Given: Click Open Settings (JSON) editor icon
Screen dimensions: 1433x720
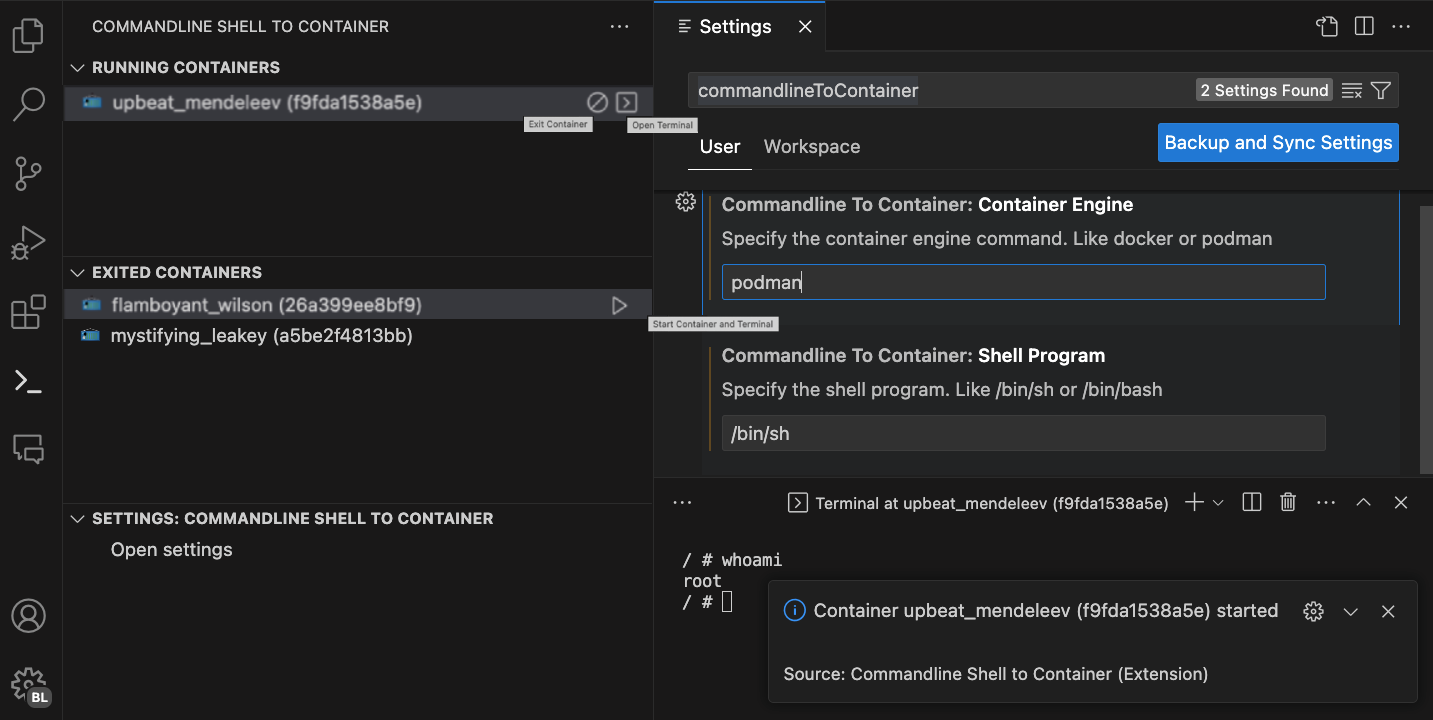Looking at the screenshot, I should pyautogui.click(x=1327, y=27).
